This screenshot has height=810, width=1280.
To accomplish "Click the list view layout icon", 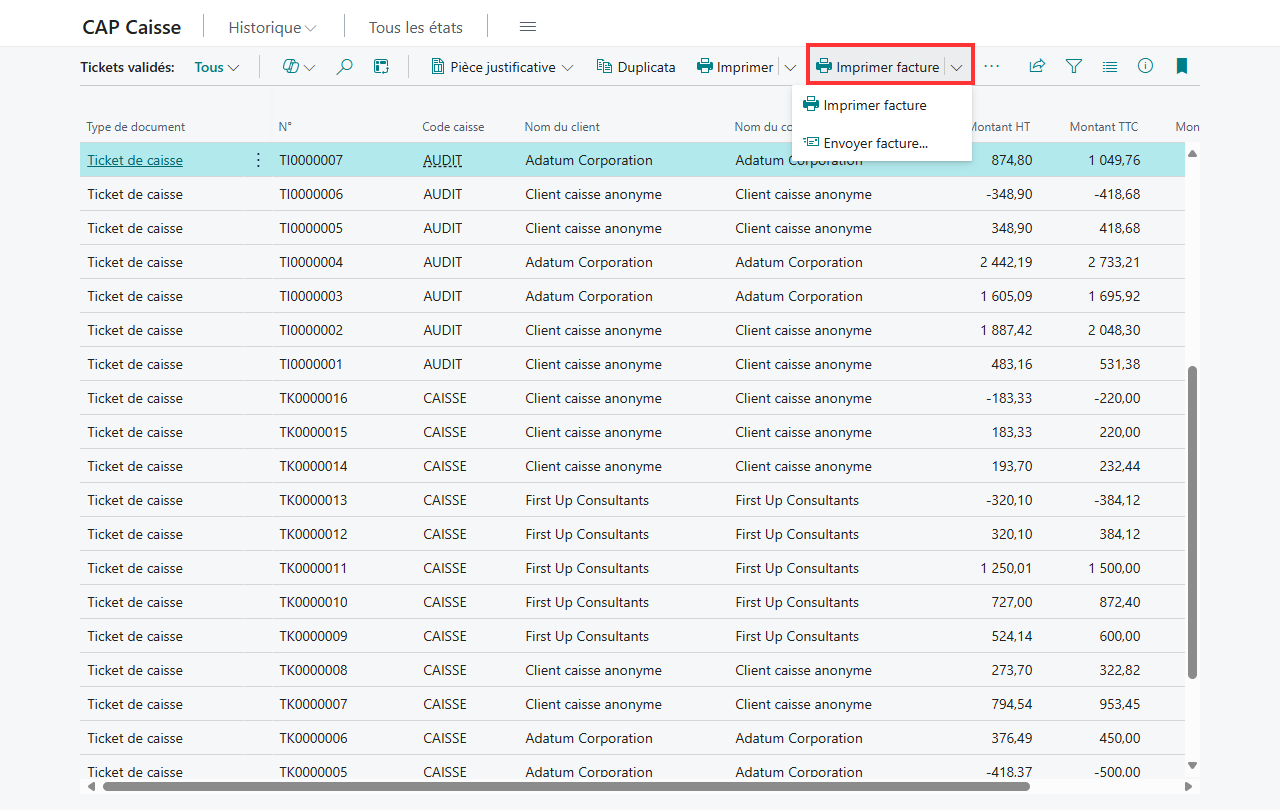I will pos(1110,67).
